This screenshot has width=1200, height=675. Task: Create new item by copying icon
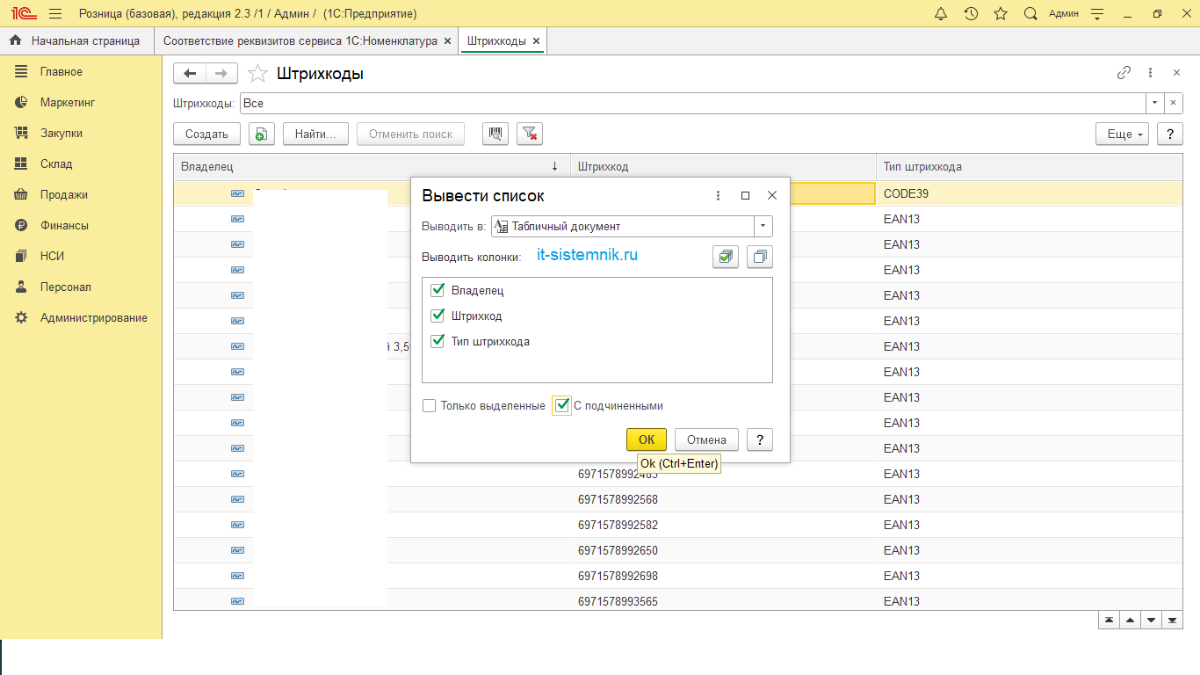coord(261,134)
